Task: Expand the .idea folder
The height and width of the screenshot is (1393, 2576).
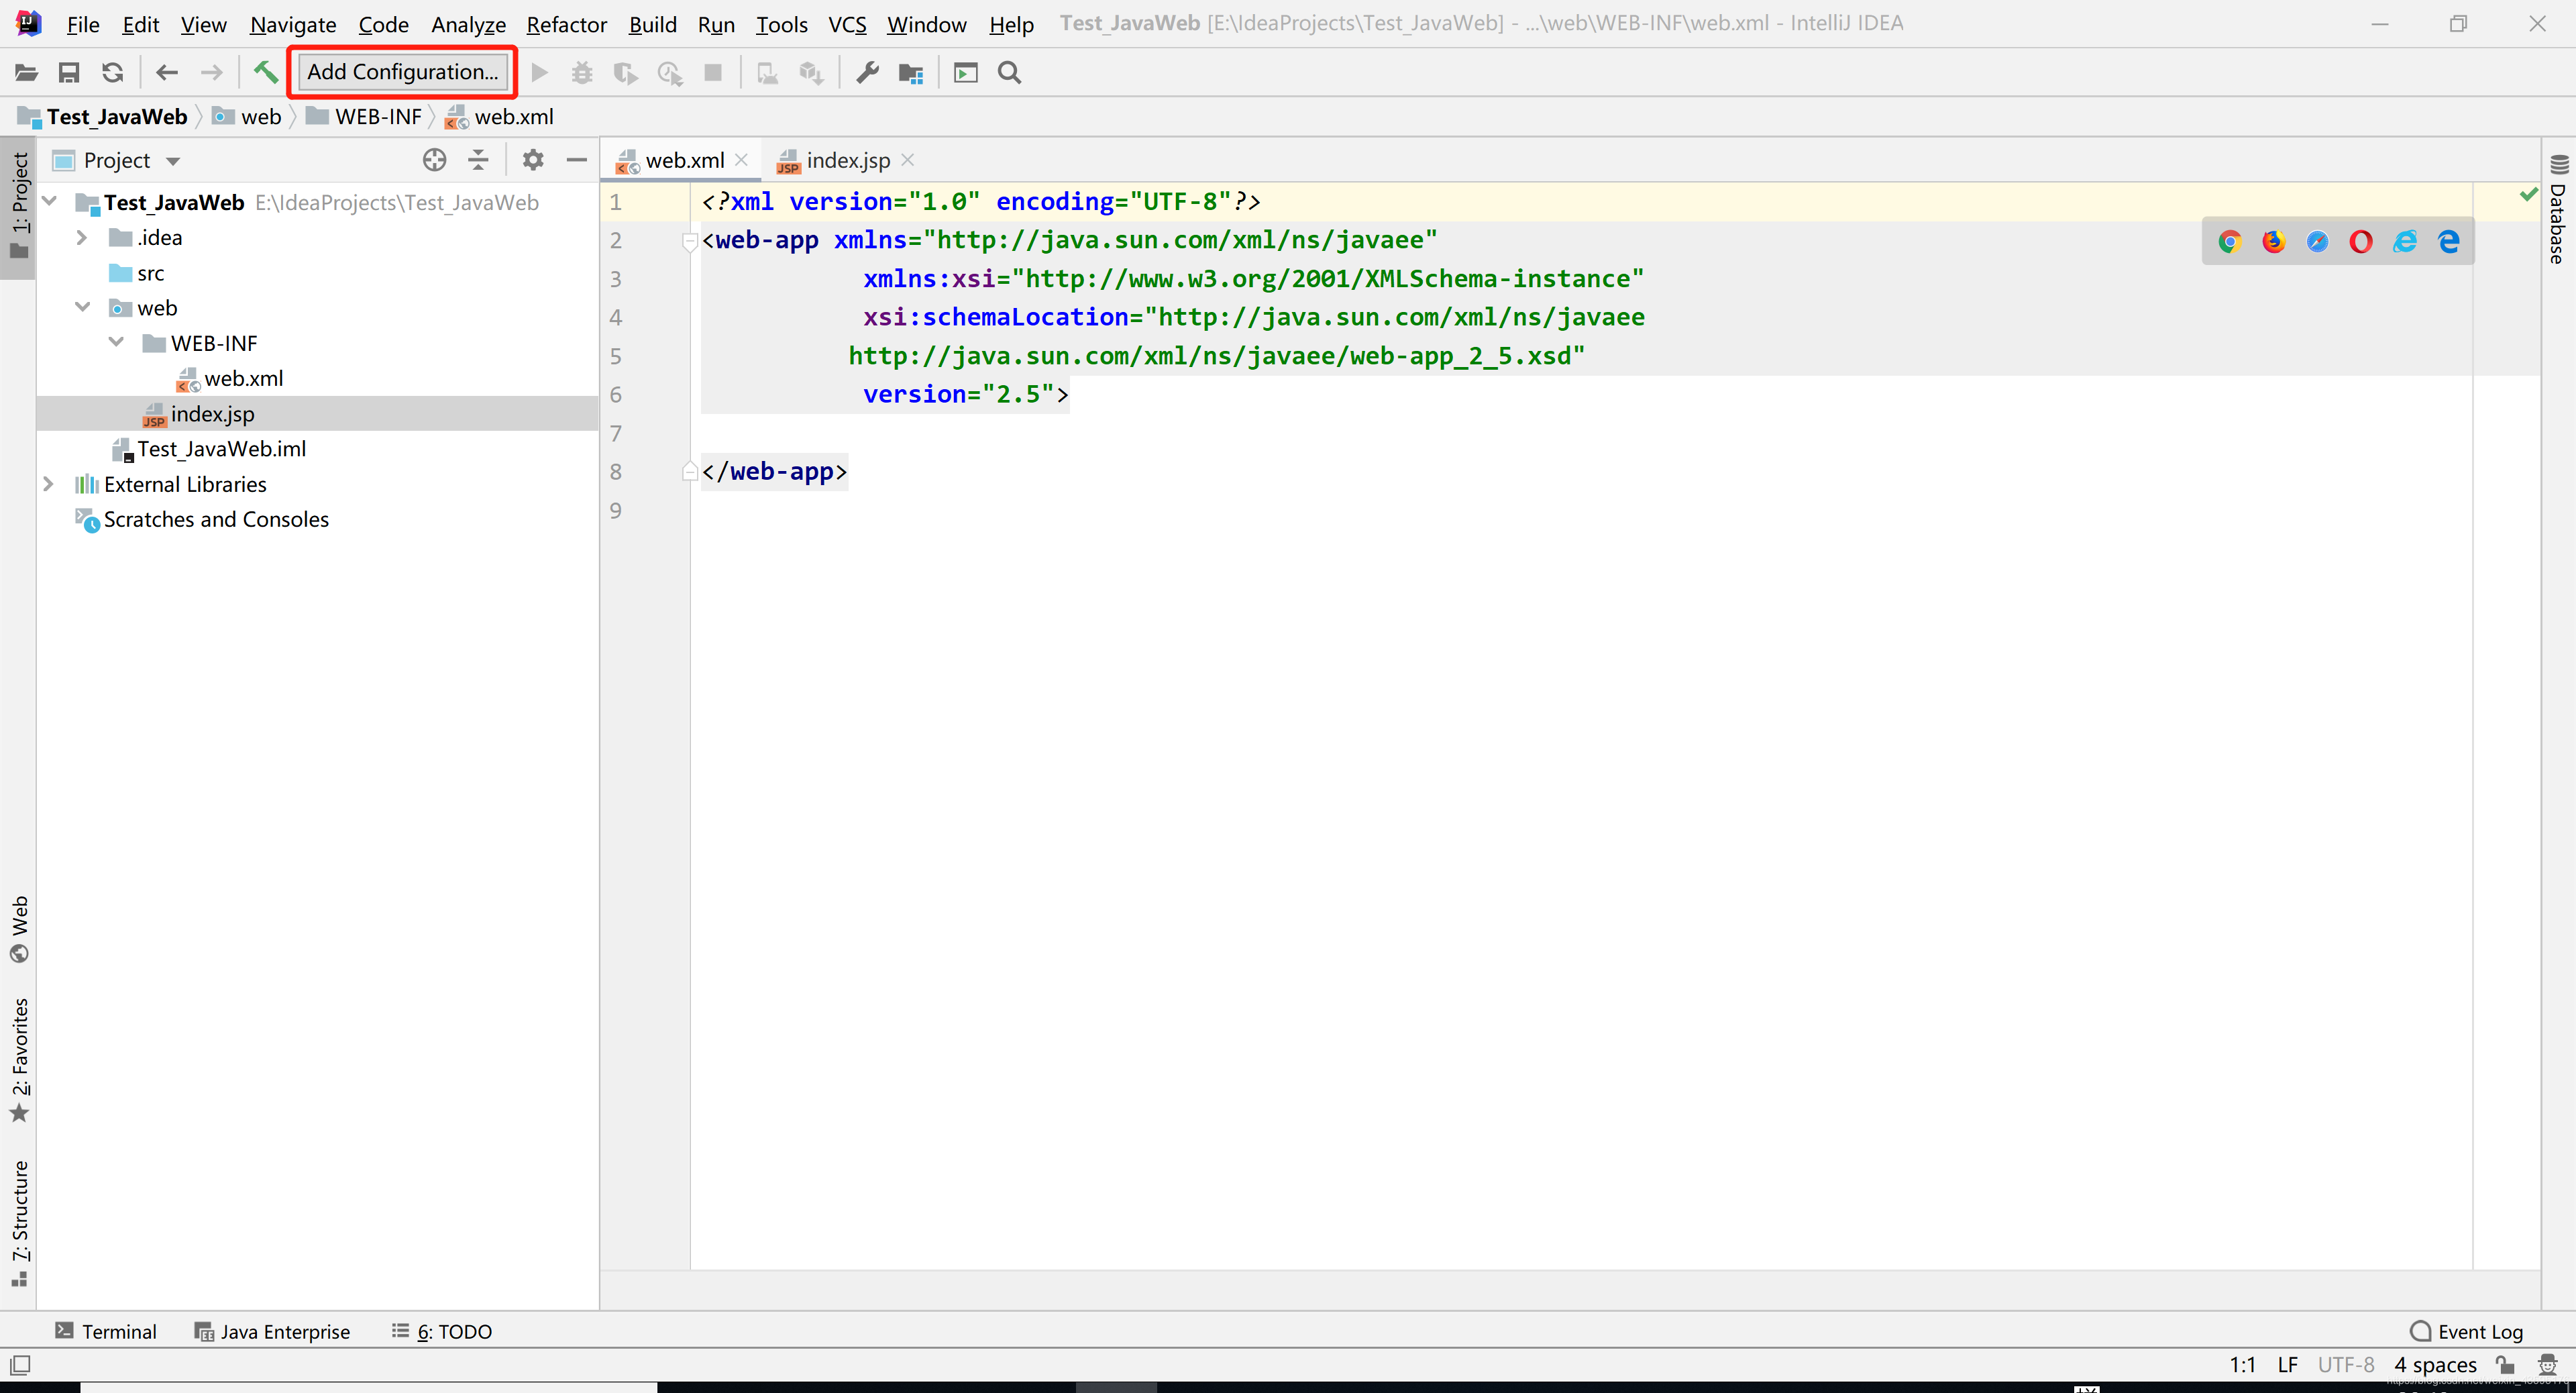Action: 82,238
